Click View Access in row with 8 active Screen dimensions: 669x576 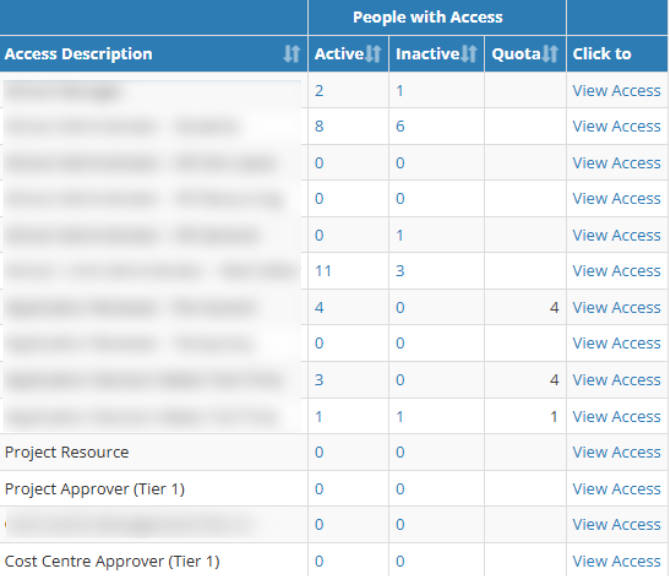pos(617,126)
